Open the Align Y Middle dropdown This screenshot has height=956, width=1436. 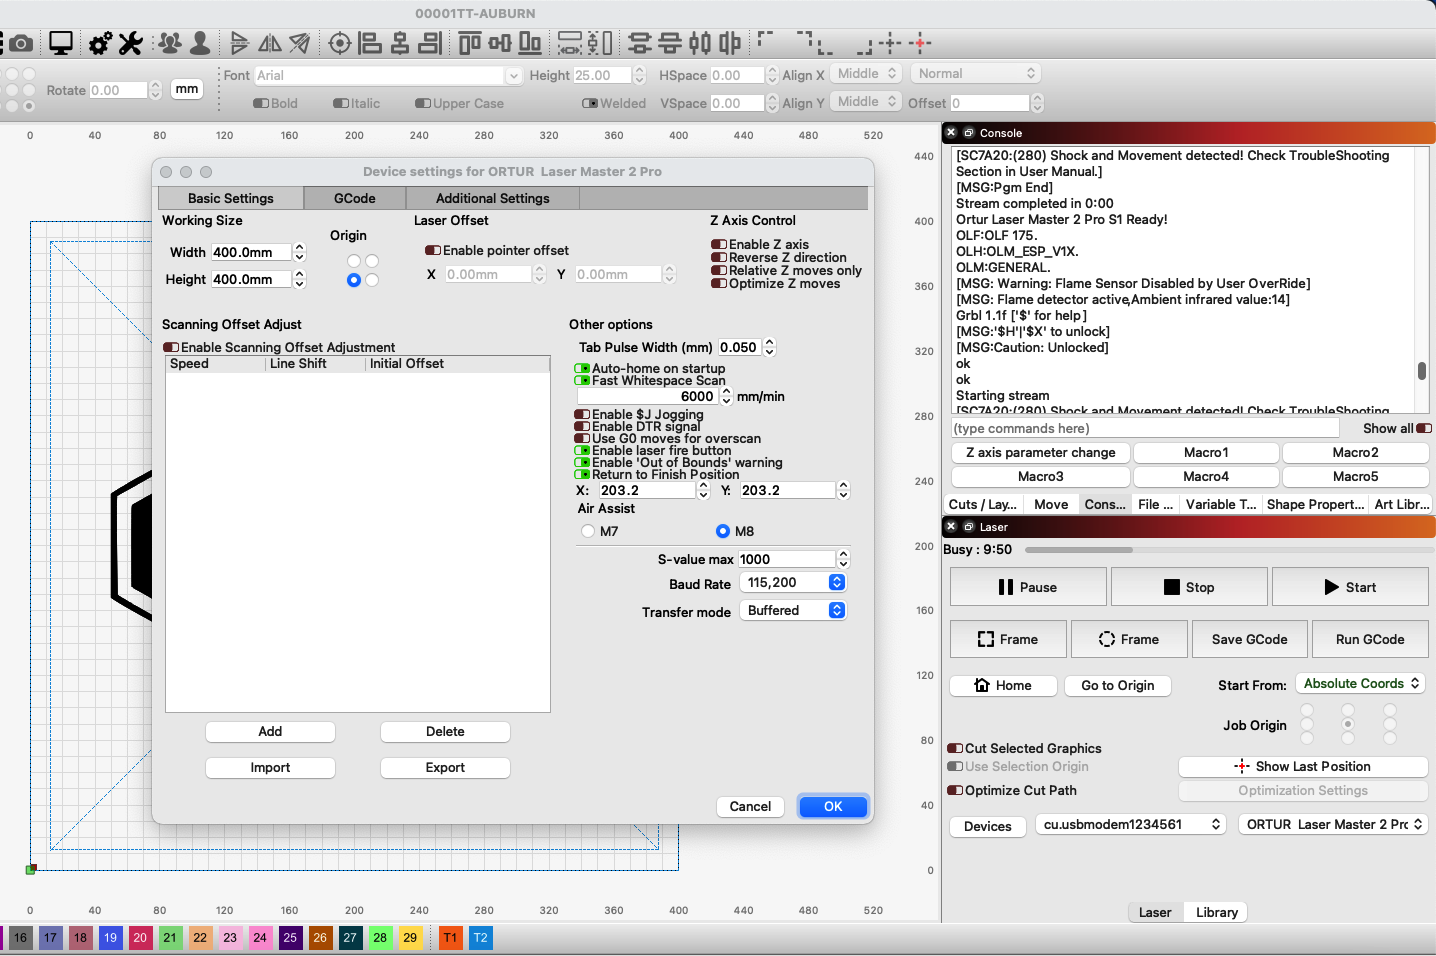click(x=866, y=102)
